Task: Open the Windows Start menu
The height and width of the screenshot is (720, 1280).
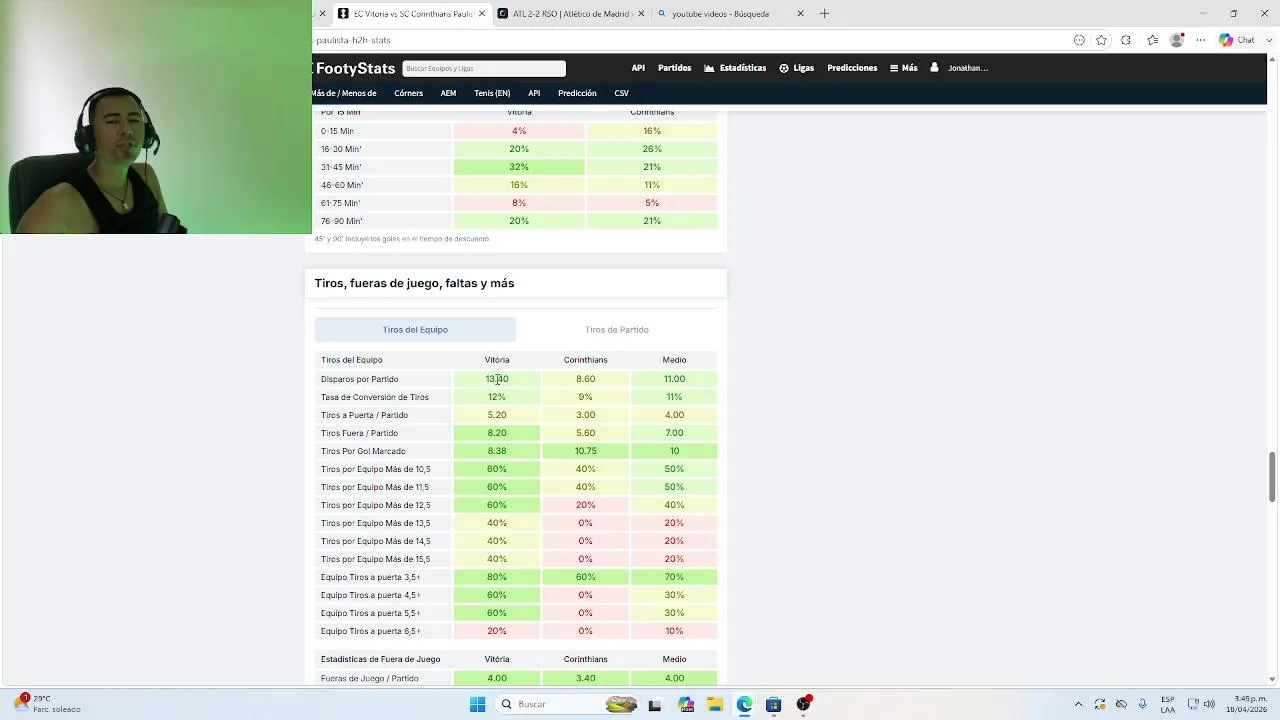Action: coord(477,704)
